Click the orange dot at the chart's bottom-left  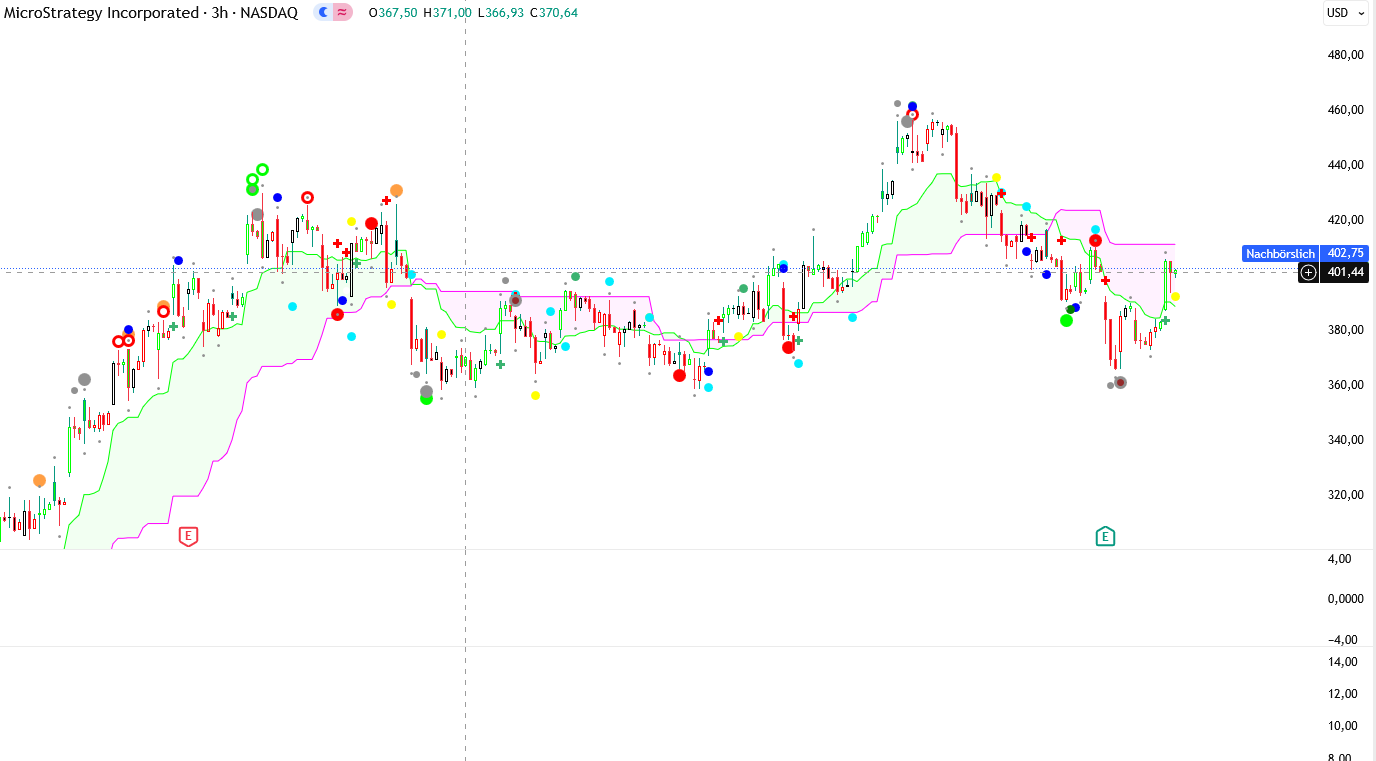click(39, 481)
